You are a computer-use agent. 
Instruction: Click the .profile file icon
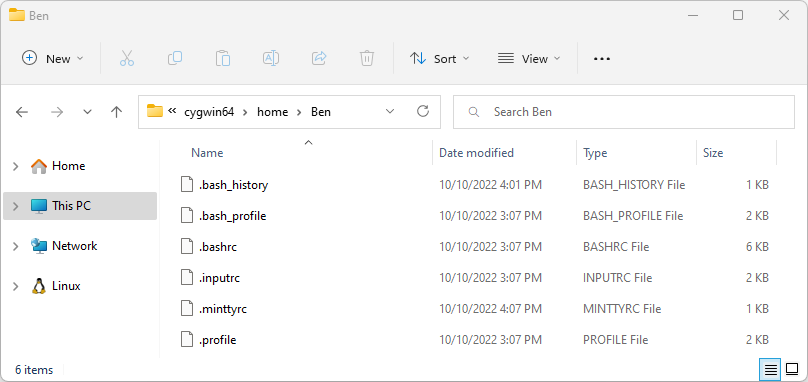point(186,340)
